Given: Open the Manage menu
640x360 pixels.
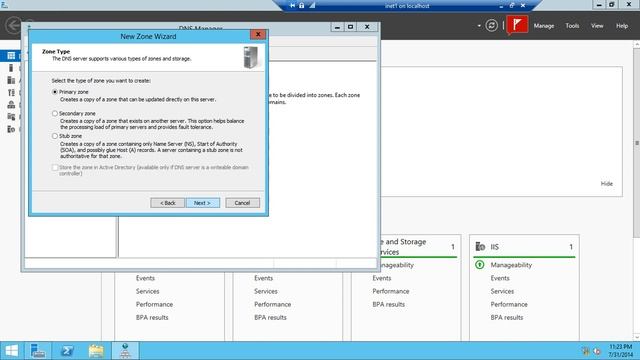Looking at the screenshot, I should click(x=544, y=26).
